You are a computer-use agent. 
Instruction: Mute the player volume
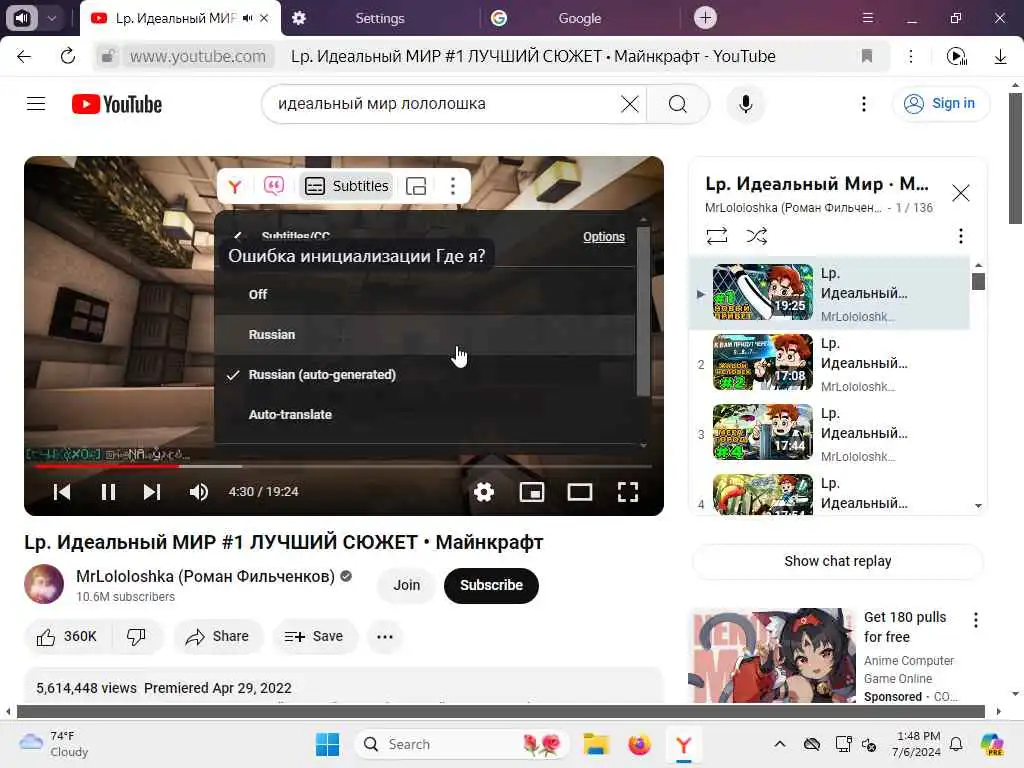click(x=199, y=492)
